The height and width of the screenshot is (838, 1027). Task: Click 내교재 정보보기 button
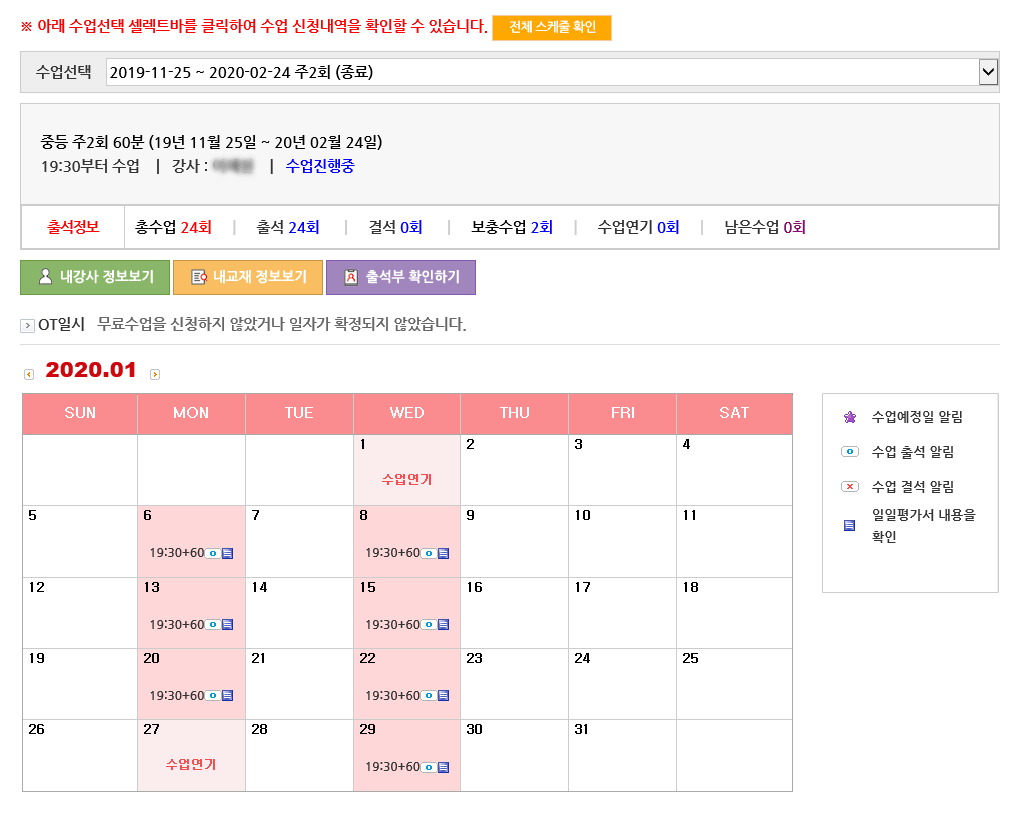[248, 277]
